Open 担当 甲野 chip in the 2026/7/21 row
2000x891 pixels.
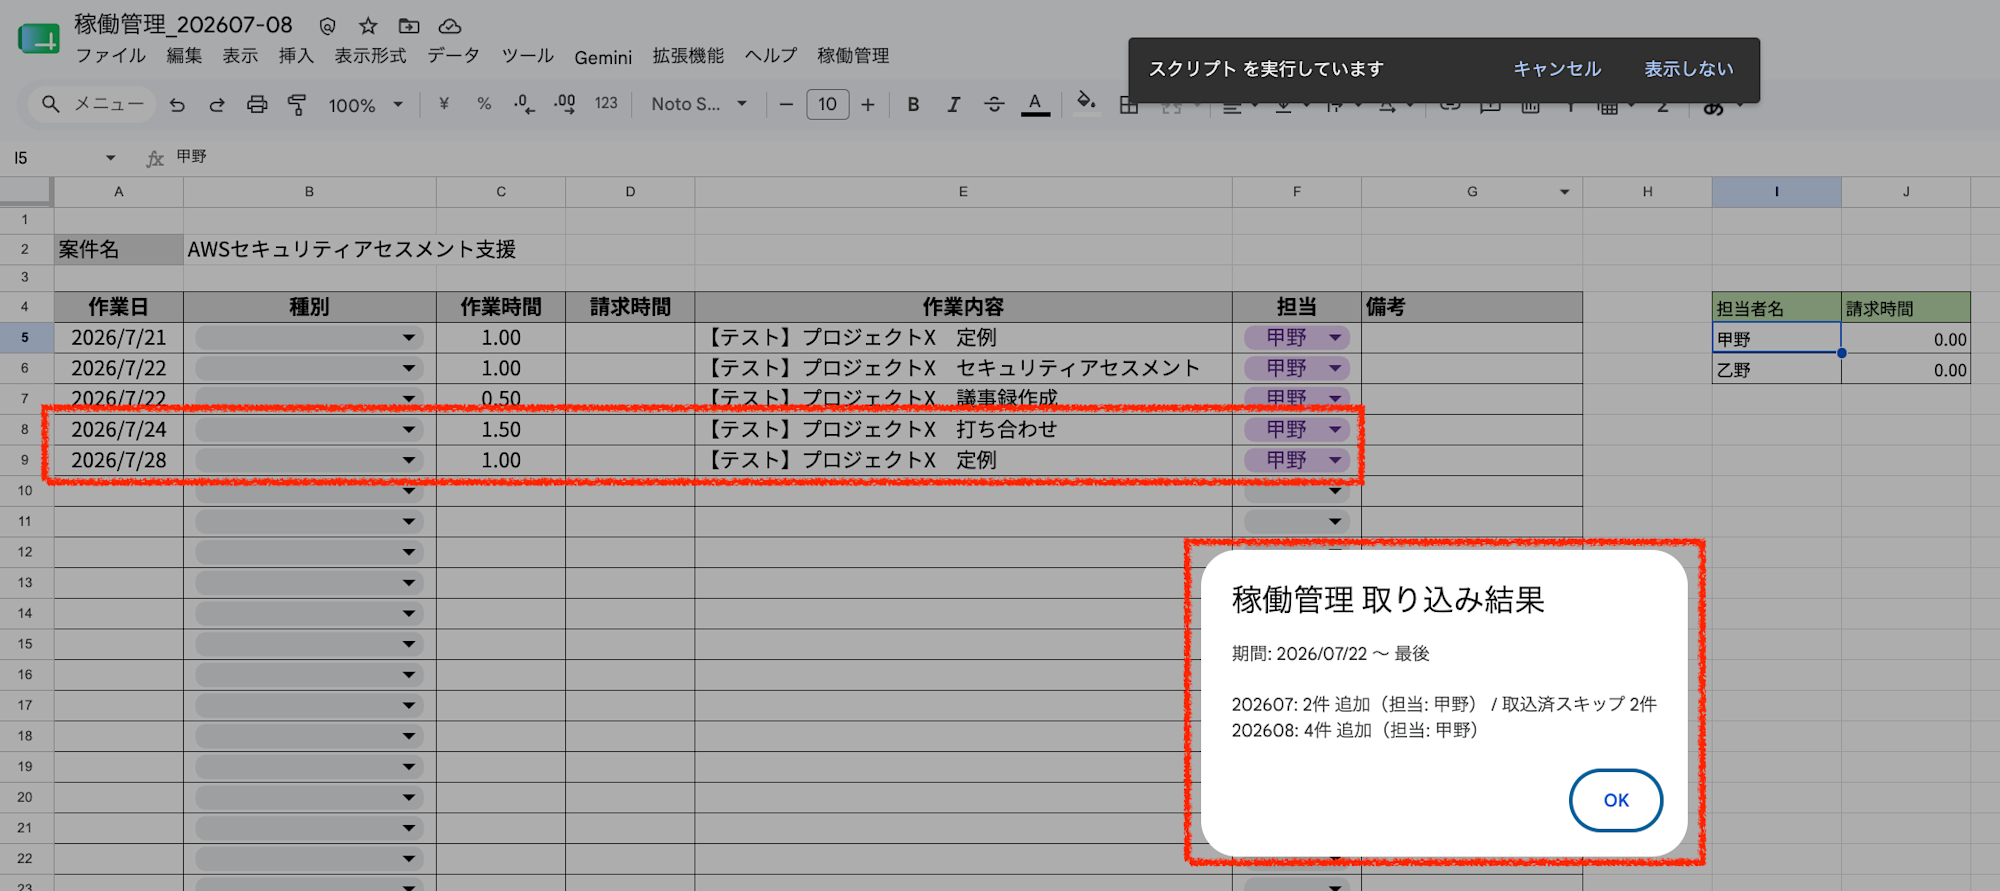tap(1297, 338)
